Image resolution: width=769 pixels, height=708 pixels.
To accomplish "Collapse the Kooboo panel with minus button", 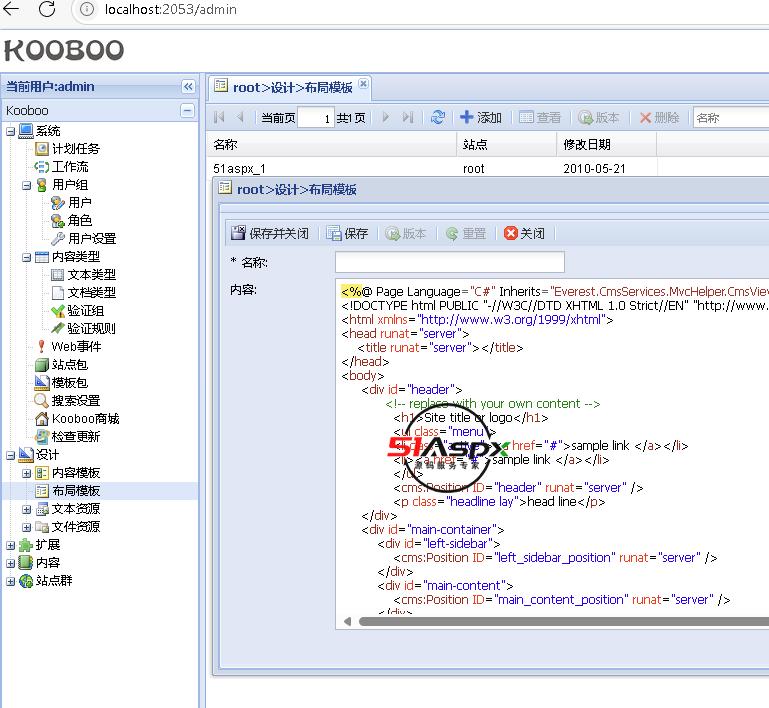I will point(187,110).
